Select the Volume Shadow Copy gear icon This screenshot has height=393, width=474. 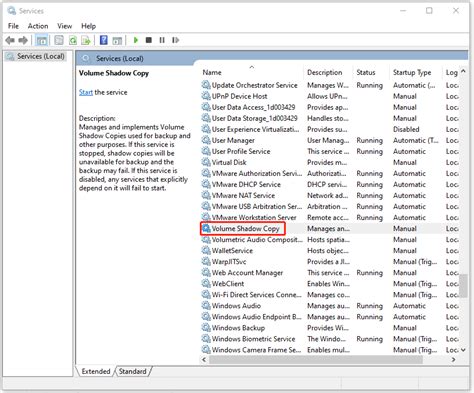coord(206,228)
